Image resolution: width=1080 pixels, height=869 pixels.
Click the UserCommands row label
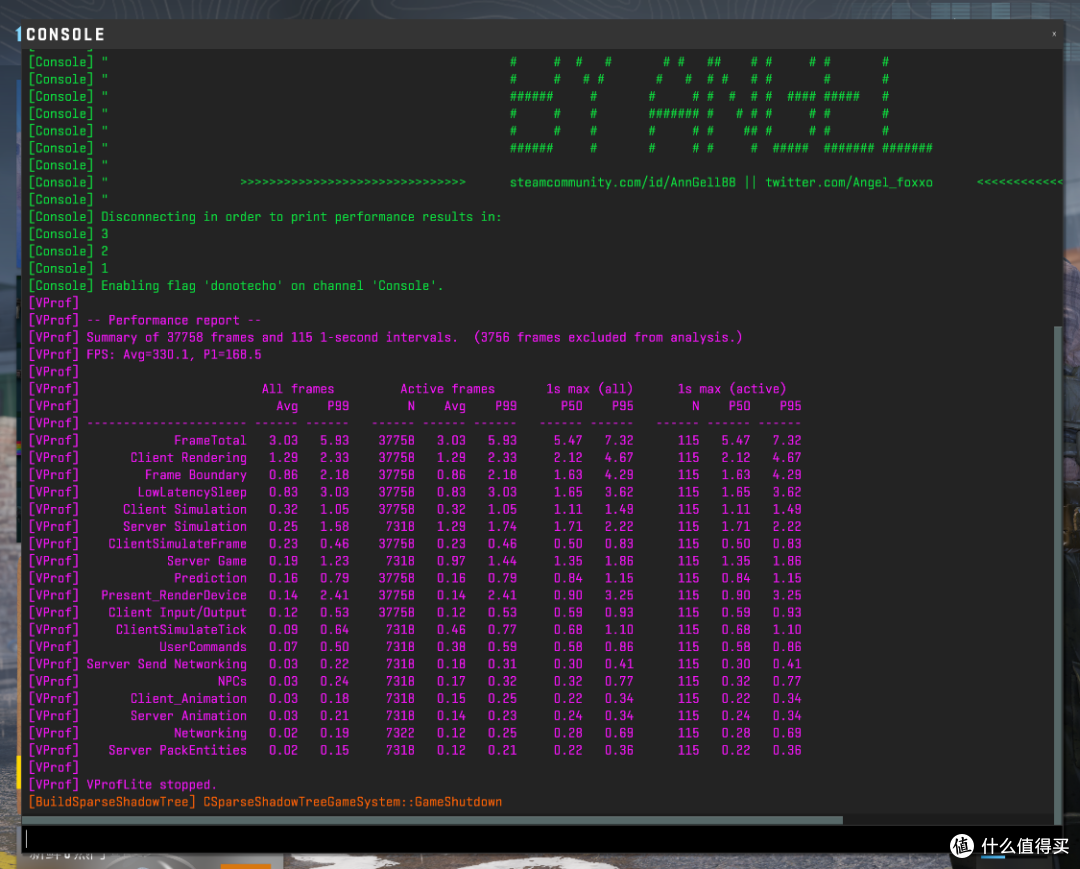pyautogui.click(x=203, y=647)
